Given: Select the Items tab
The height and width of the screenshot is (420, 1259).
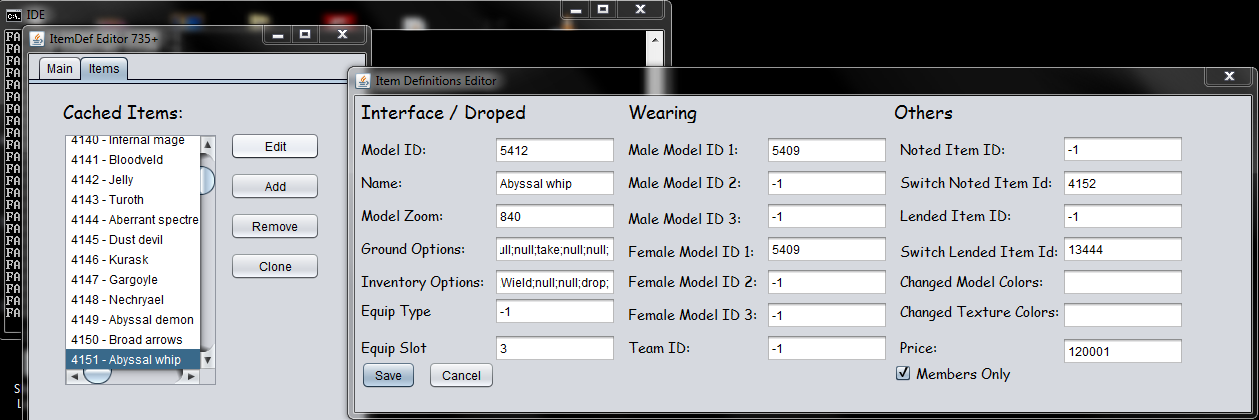Looking at the screenshot, I should point(103,68).
